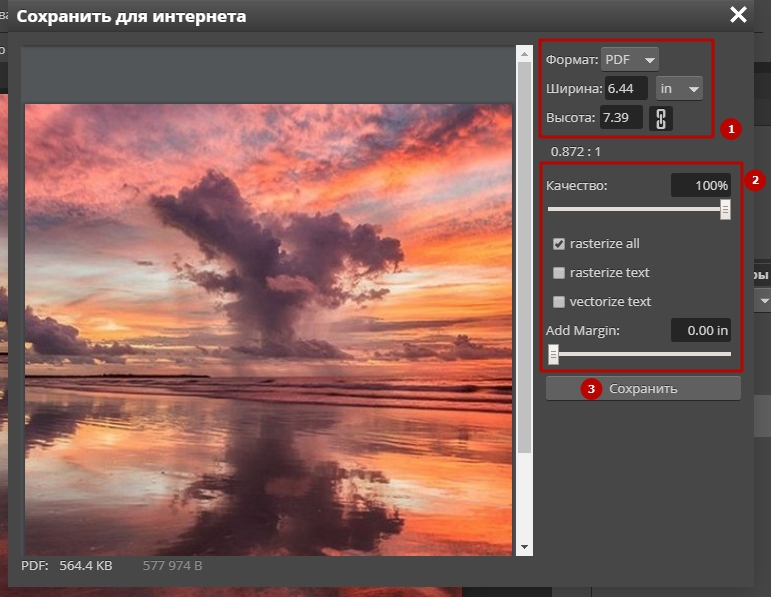
Task: Enable the rasterize text checkbox
Action: 560,273
